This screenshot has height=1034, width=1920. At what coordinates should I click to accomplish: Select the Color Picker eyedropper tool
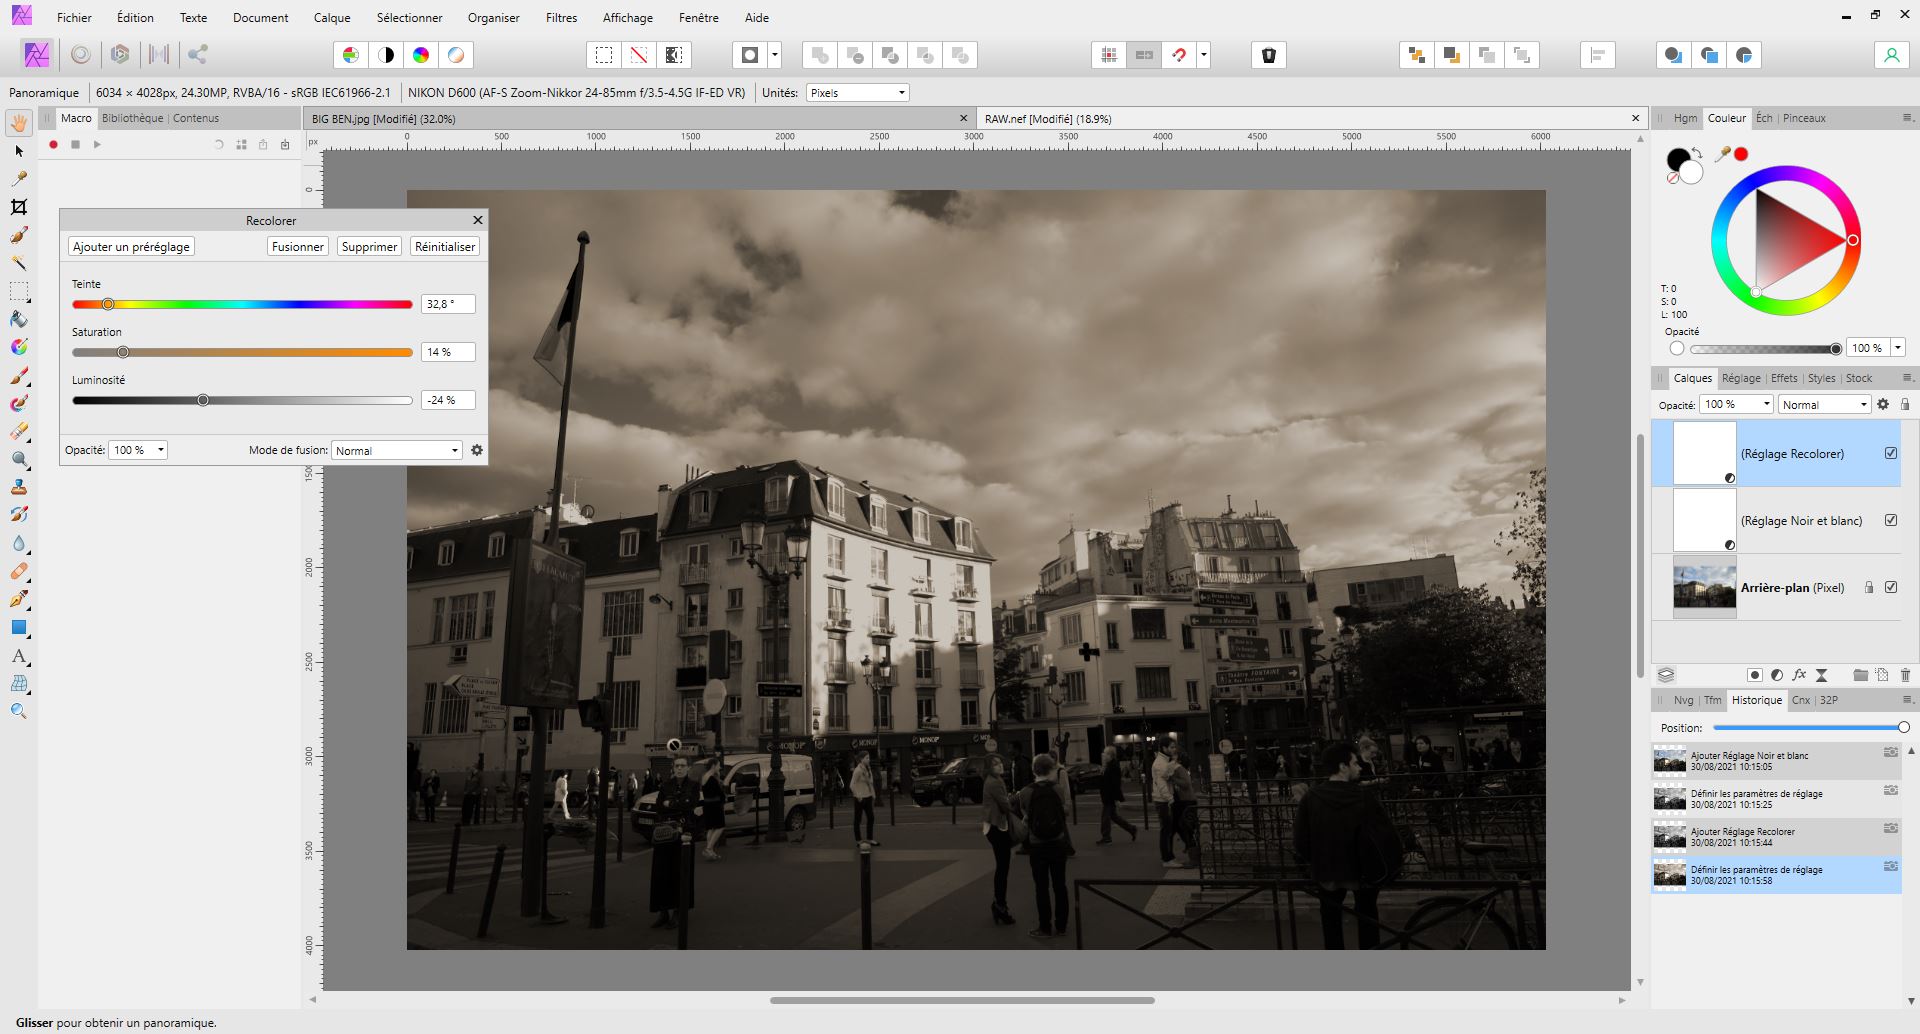pyautogui.click(x=19, y=179)
